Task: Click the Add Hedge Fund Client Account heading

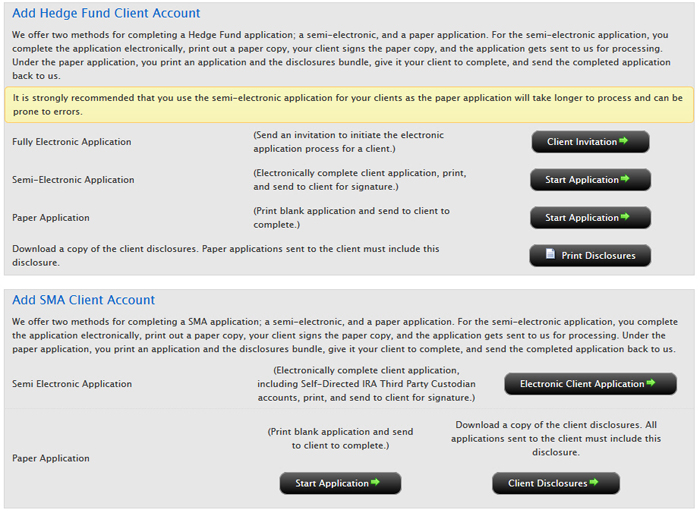Action: pyautogui.click(x=106, y=13)
